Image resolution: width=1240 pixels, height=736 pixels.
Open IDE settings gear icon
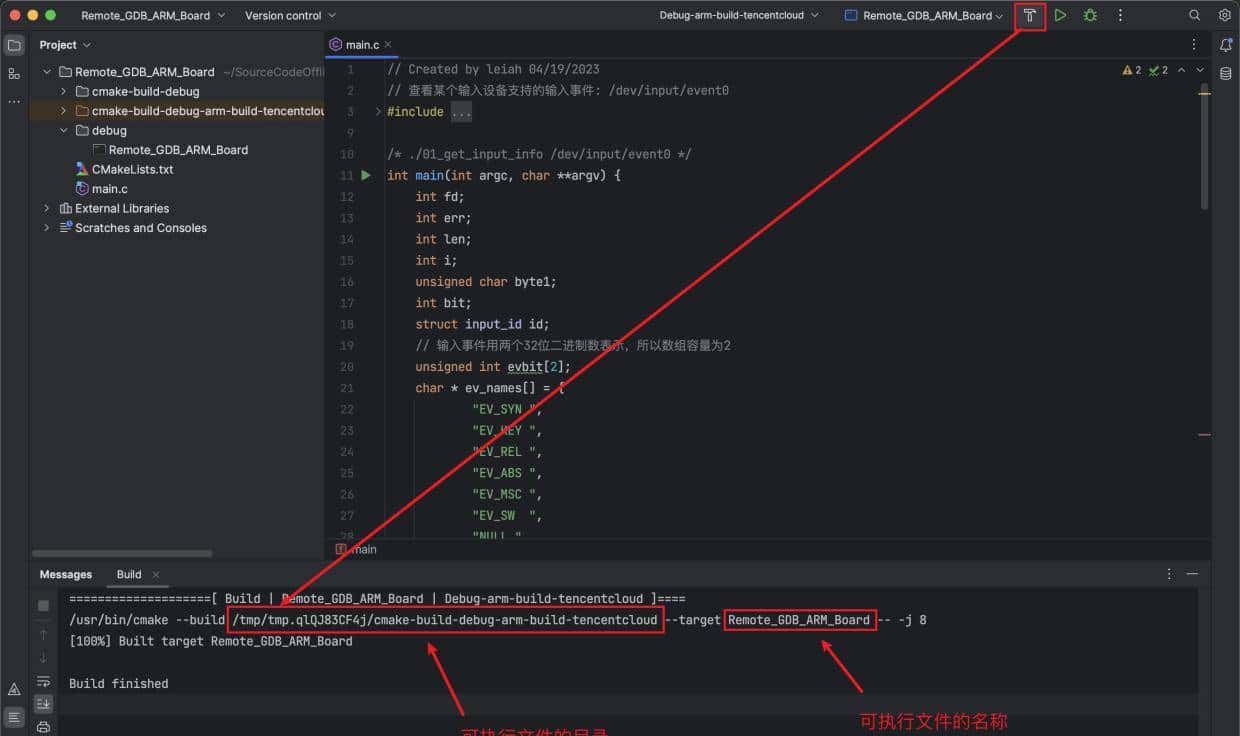(1224, 16)
